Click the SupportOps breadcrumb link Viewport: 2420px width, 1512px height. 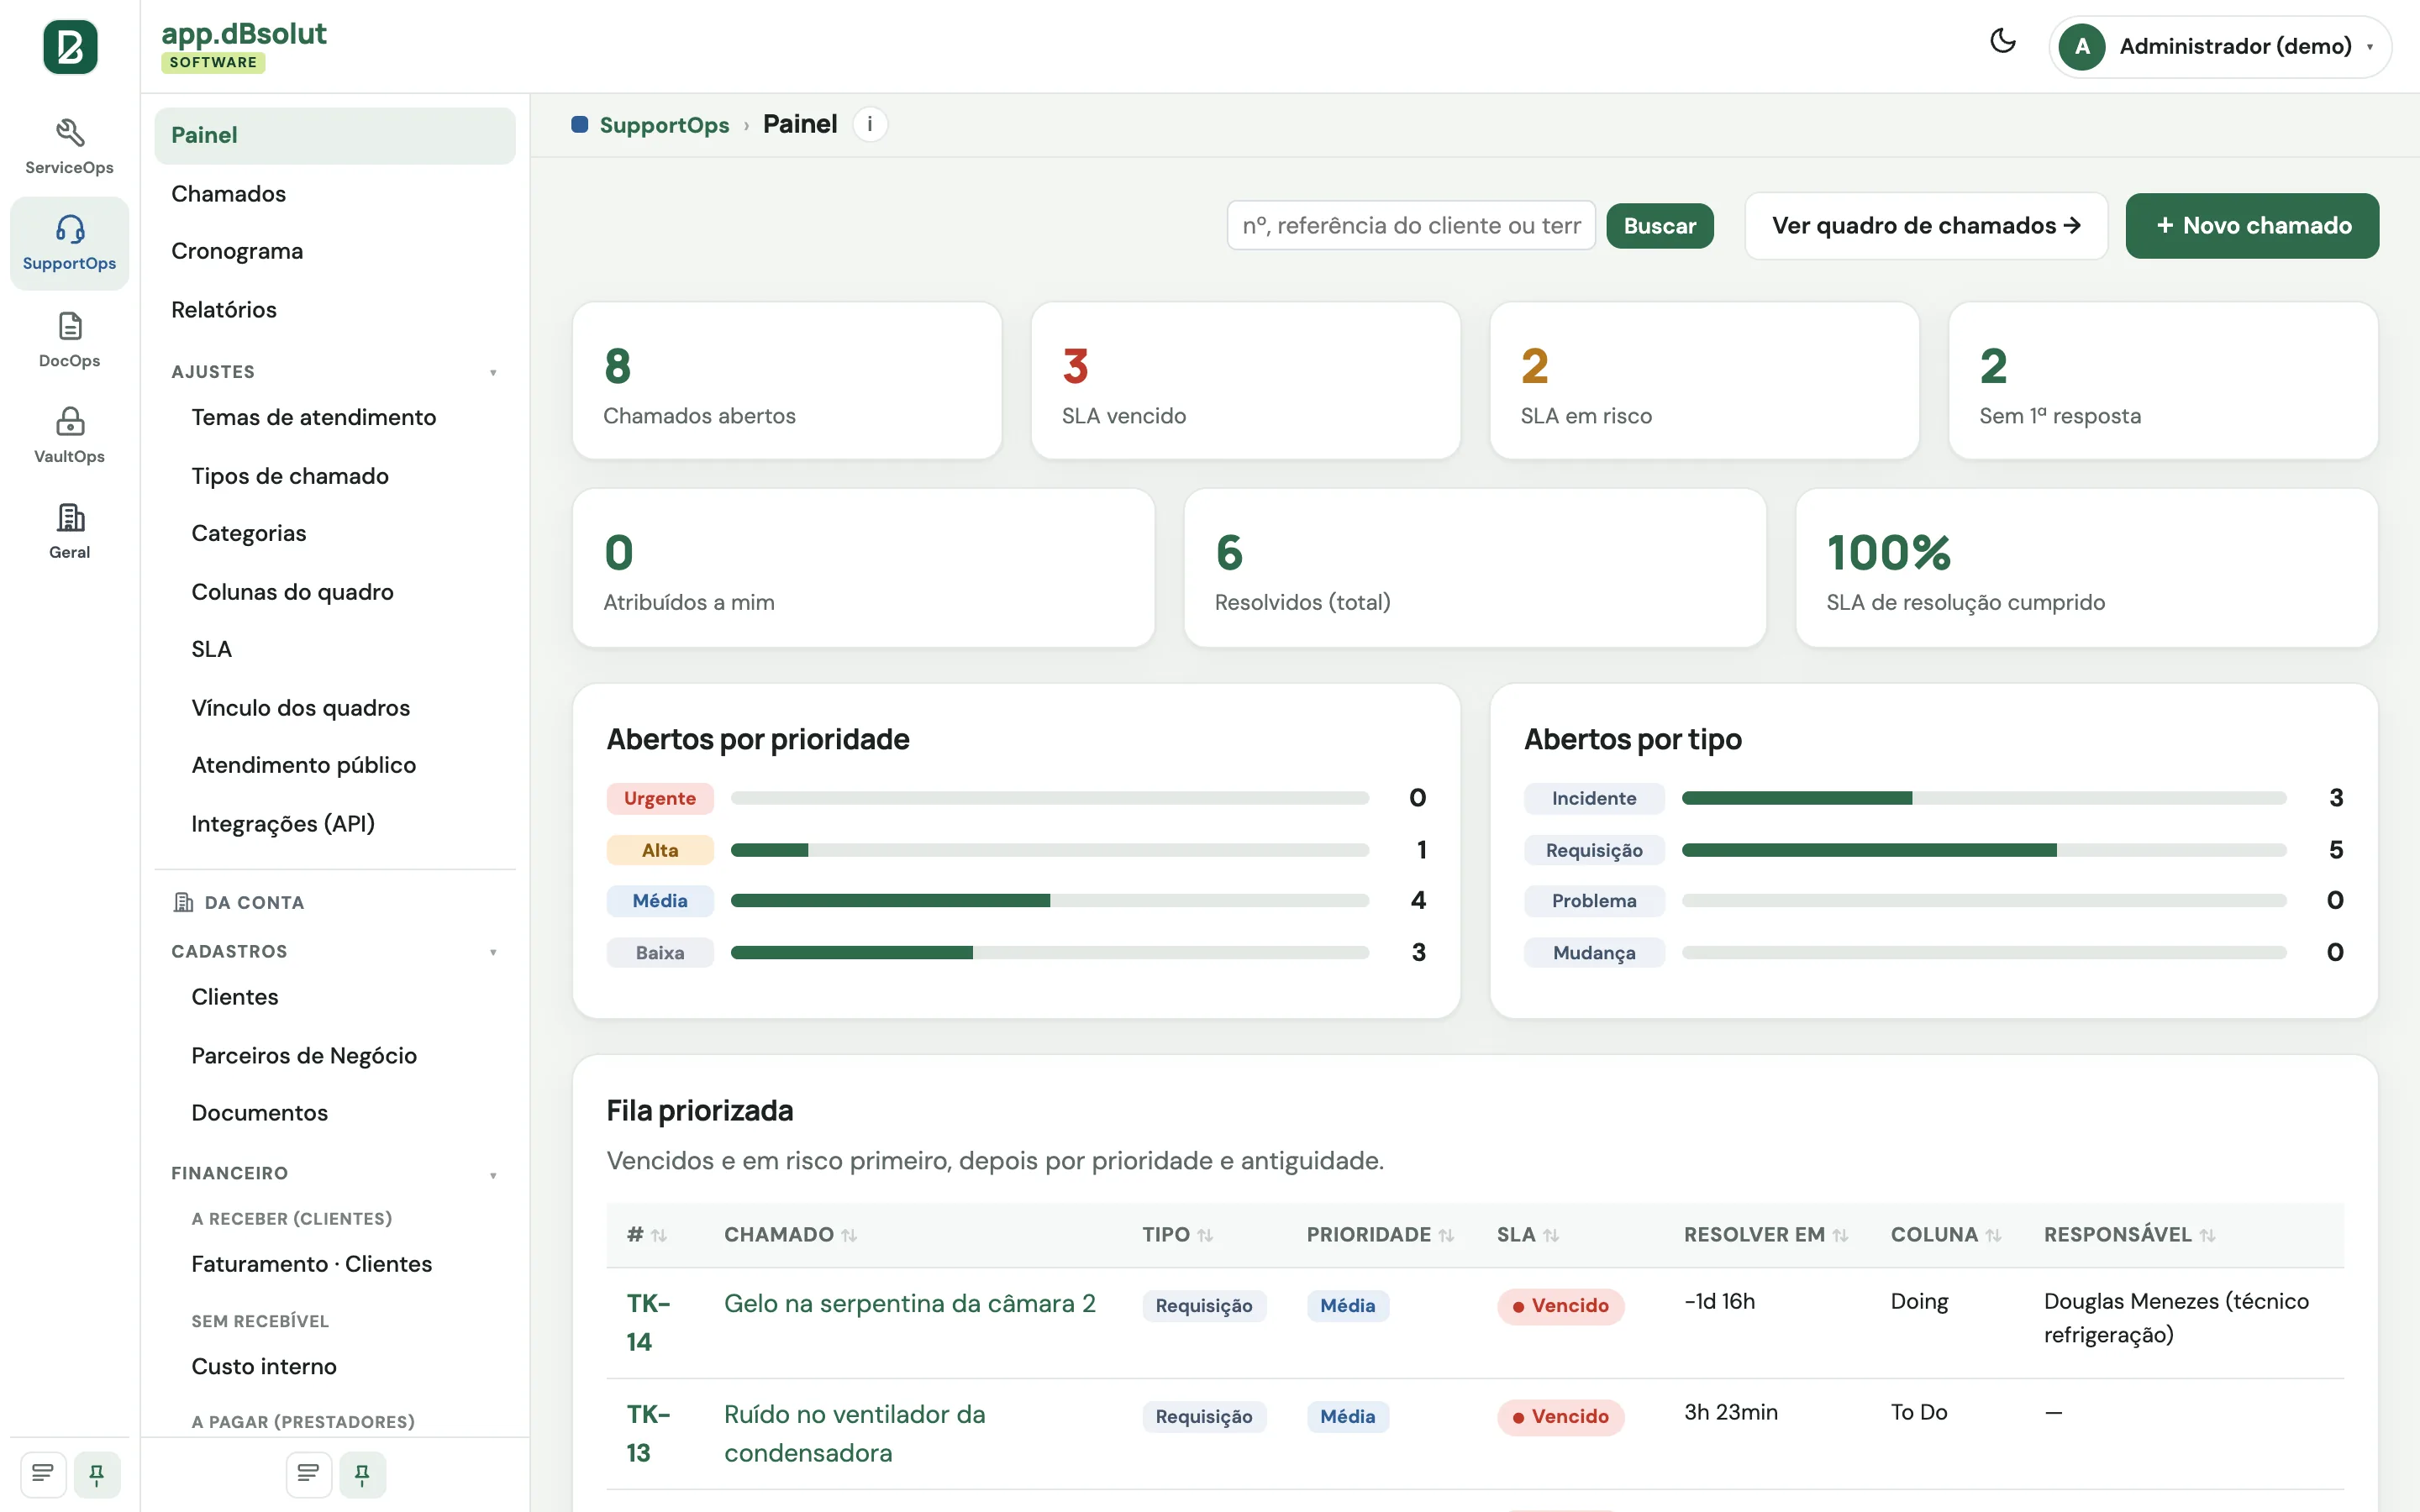(x=664, y=125)
